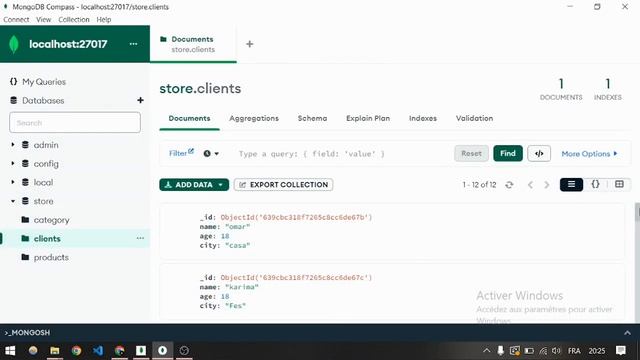Open the Connect menu
Image resolution: width=640 pixels, height=360 pixels.
pyautogui.click(x=16, y=20)
